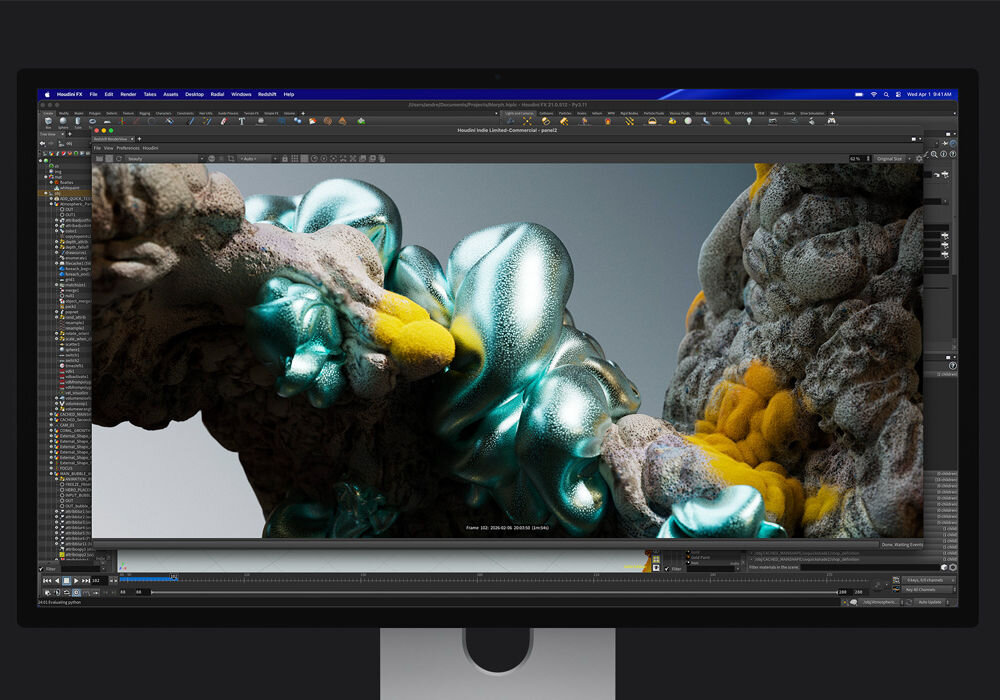
Task: Open the beauty render plane dropdown
Action: coord(200,158)
